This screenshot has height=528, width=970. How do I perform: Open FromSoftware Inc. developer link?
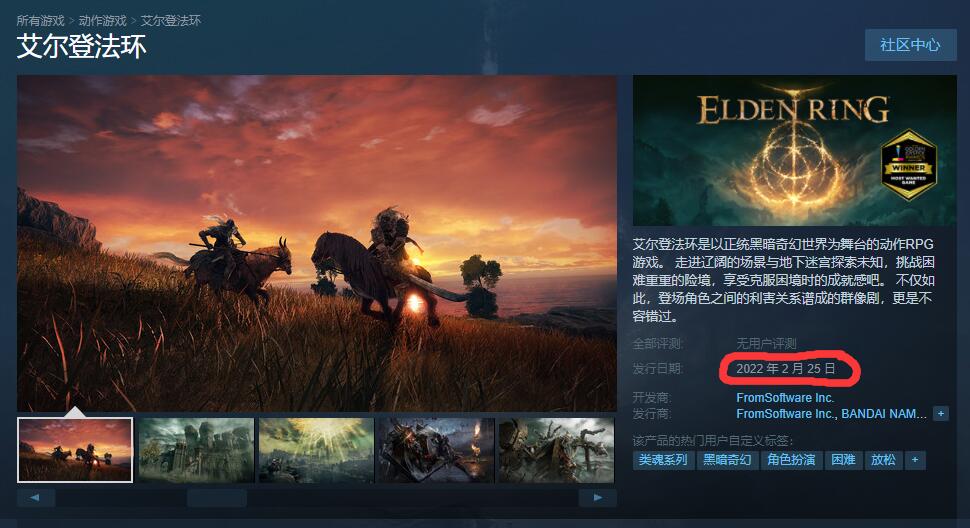pos(785,398)
